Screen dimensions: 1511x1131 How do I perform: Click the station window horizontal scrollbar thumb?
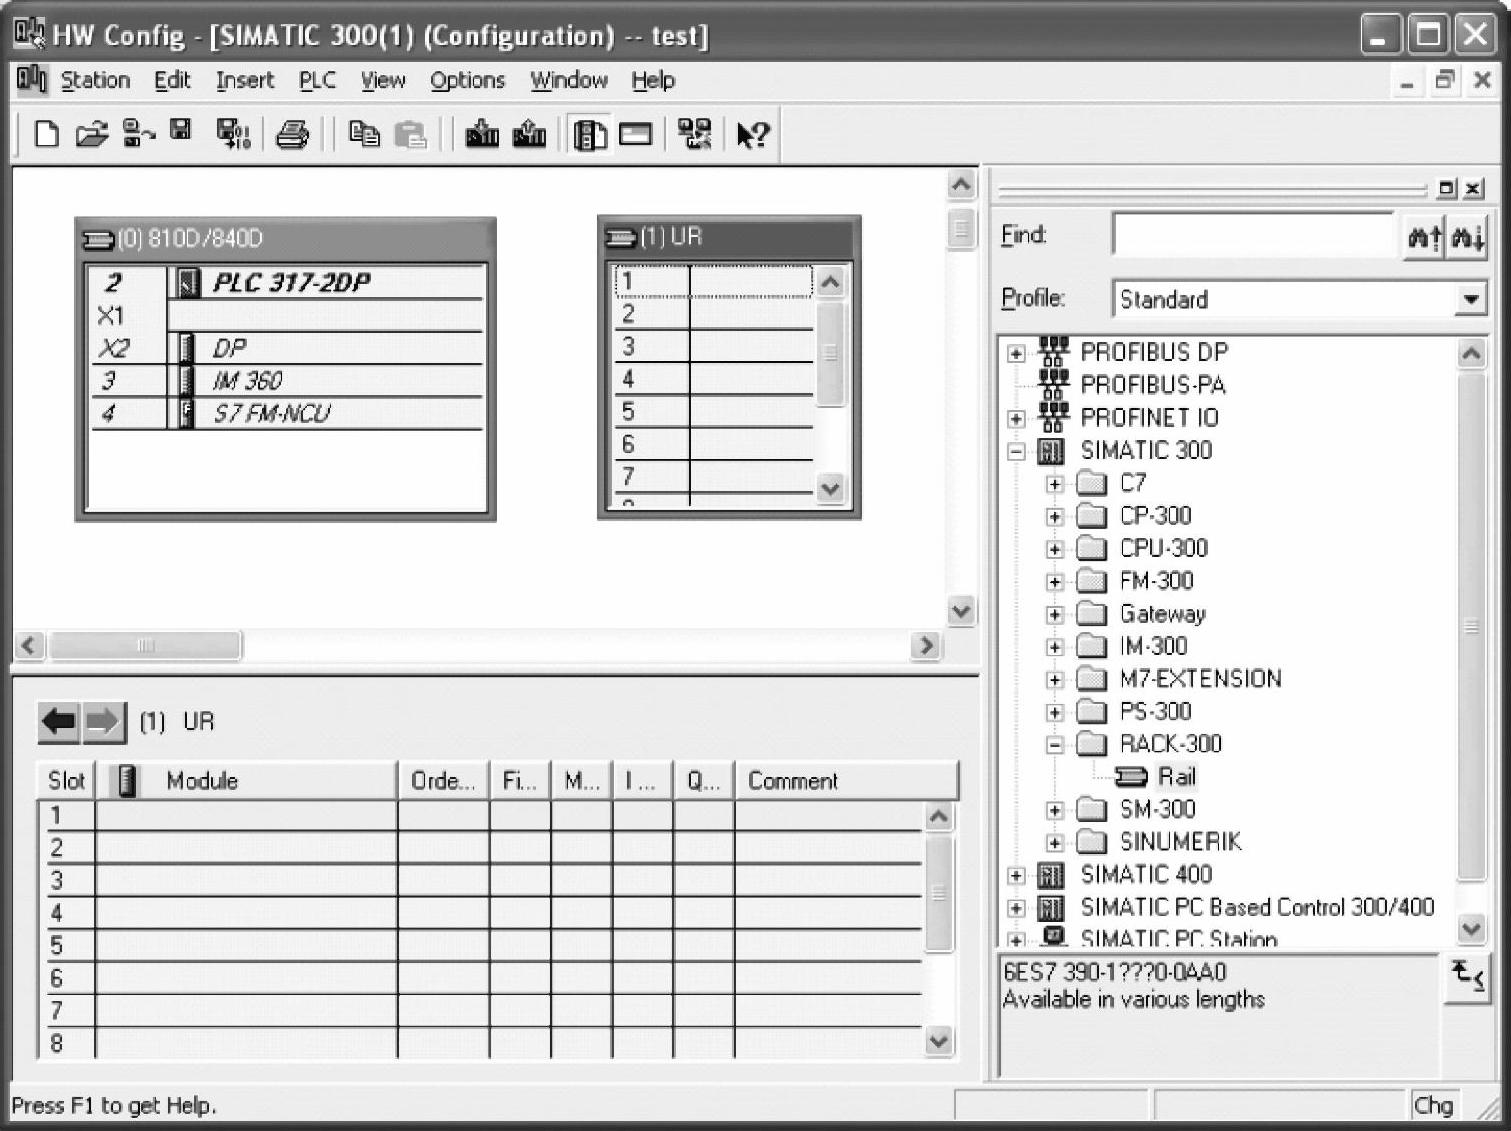[x=145, y=645]
